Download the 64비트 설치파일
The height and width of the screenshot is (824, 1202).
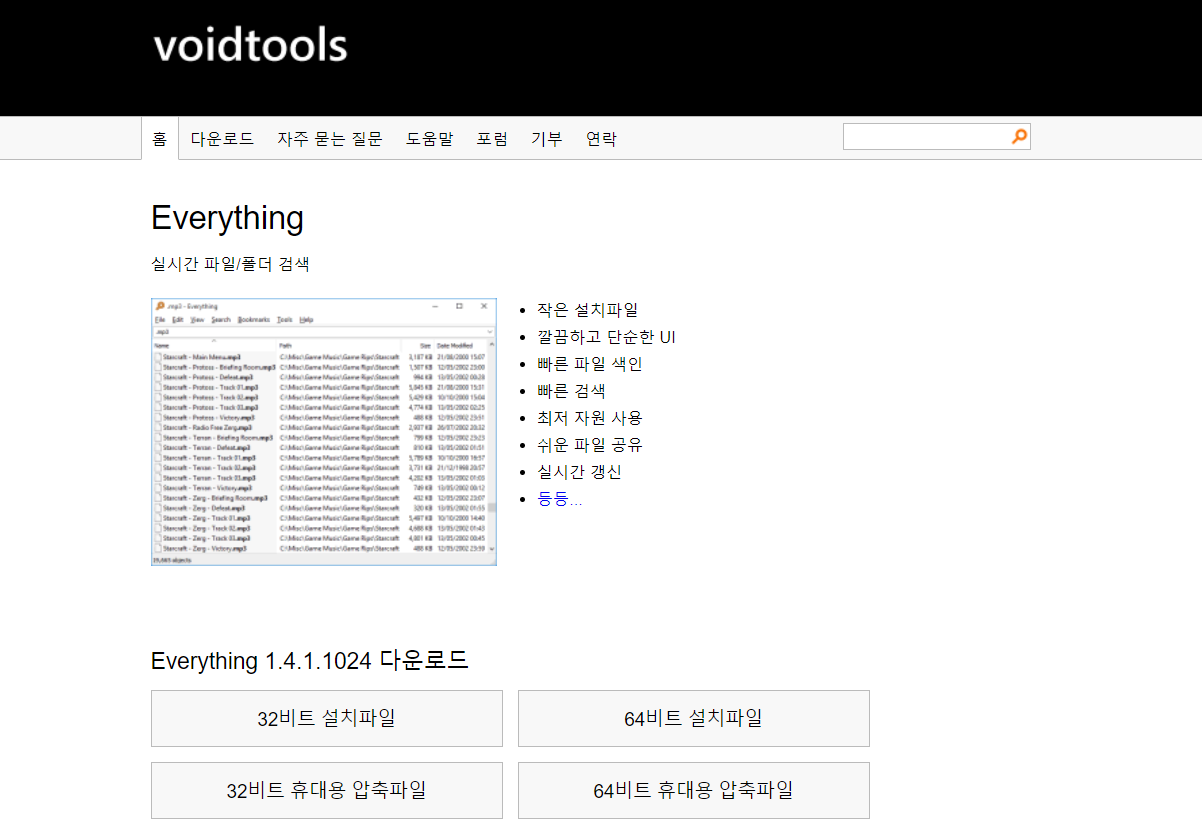click(694, 718)
